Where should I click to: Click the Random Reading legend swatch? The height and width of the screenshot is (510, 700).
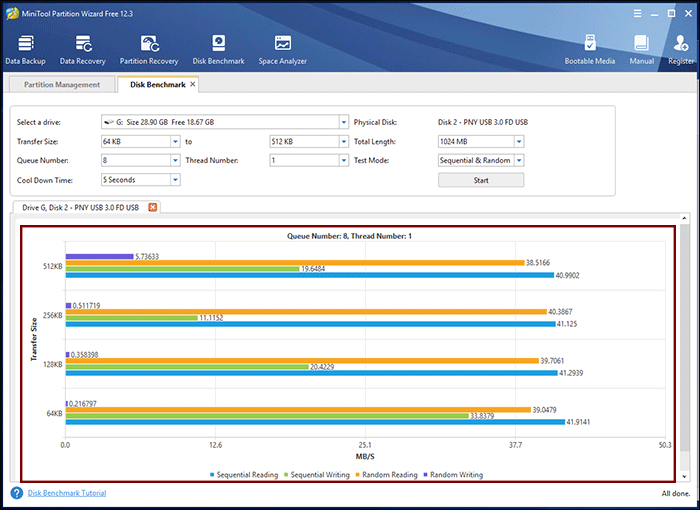358,475
